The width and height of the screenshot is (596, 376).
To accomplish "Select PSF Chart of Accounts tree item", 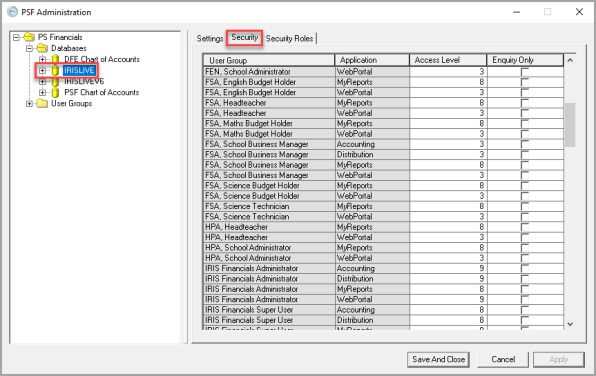I will pos(101,92).
